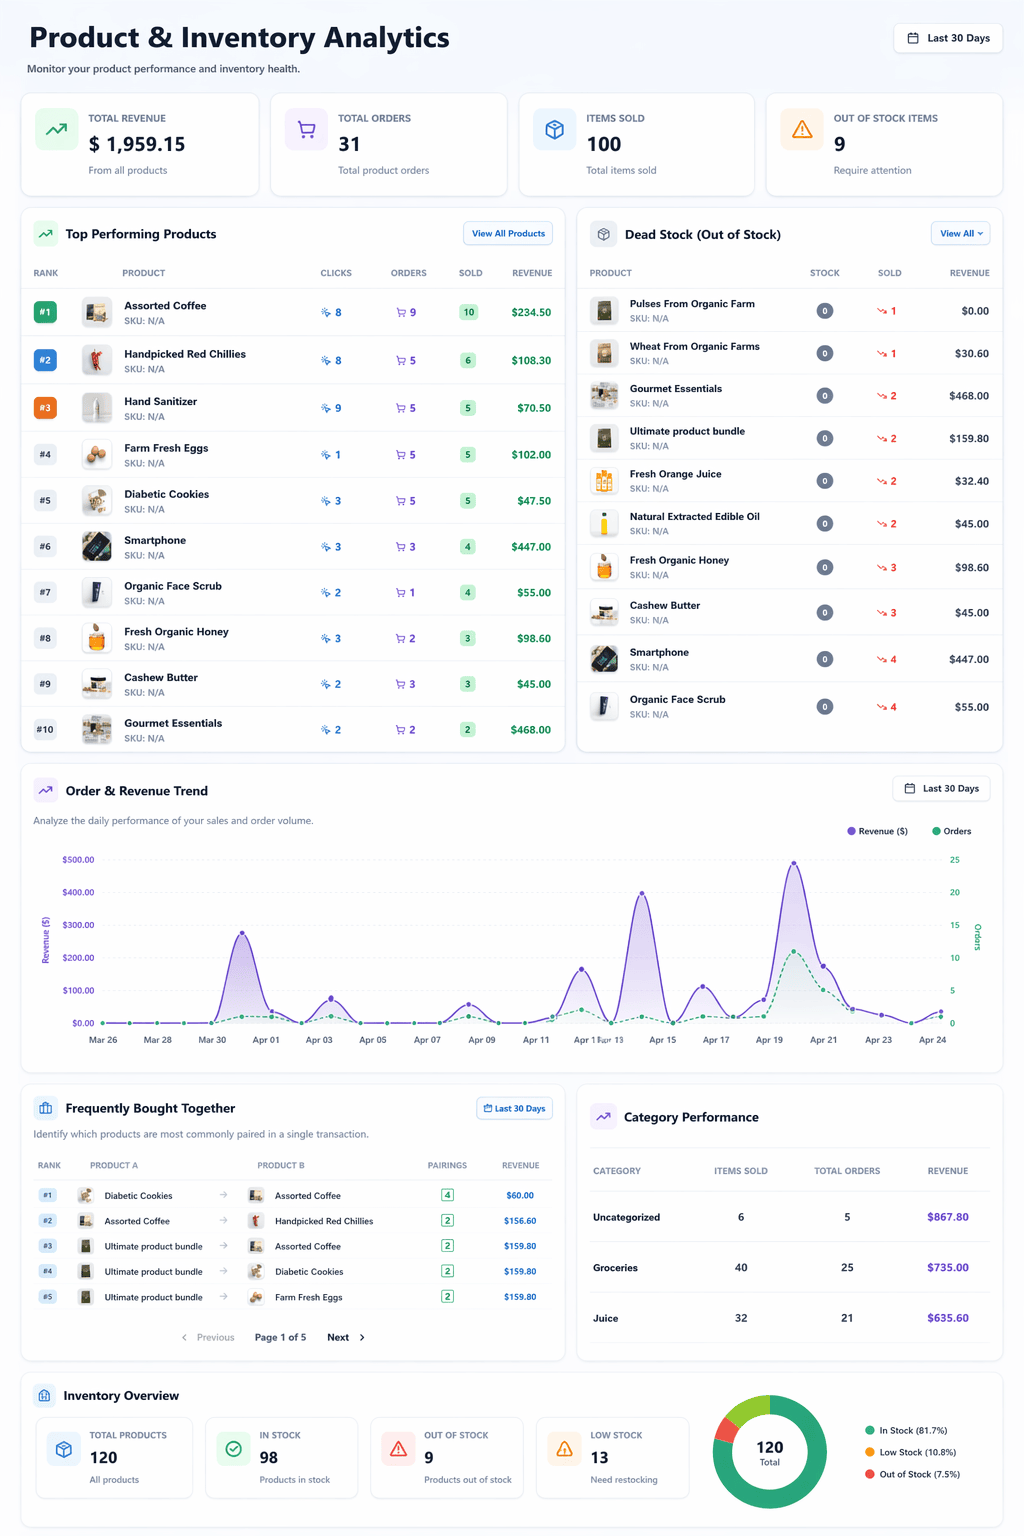Select the $156.60 pairing revenue
Image resolution: width=1024 pixels, height=1536 pixels.
[x=520, y=1221]
